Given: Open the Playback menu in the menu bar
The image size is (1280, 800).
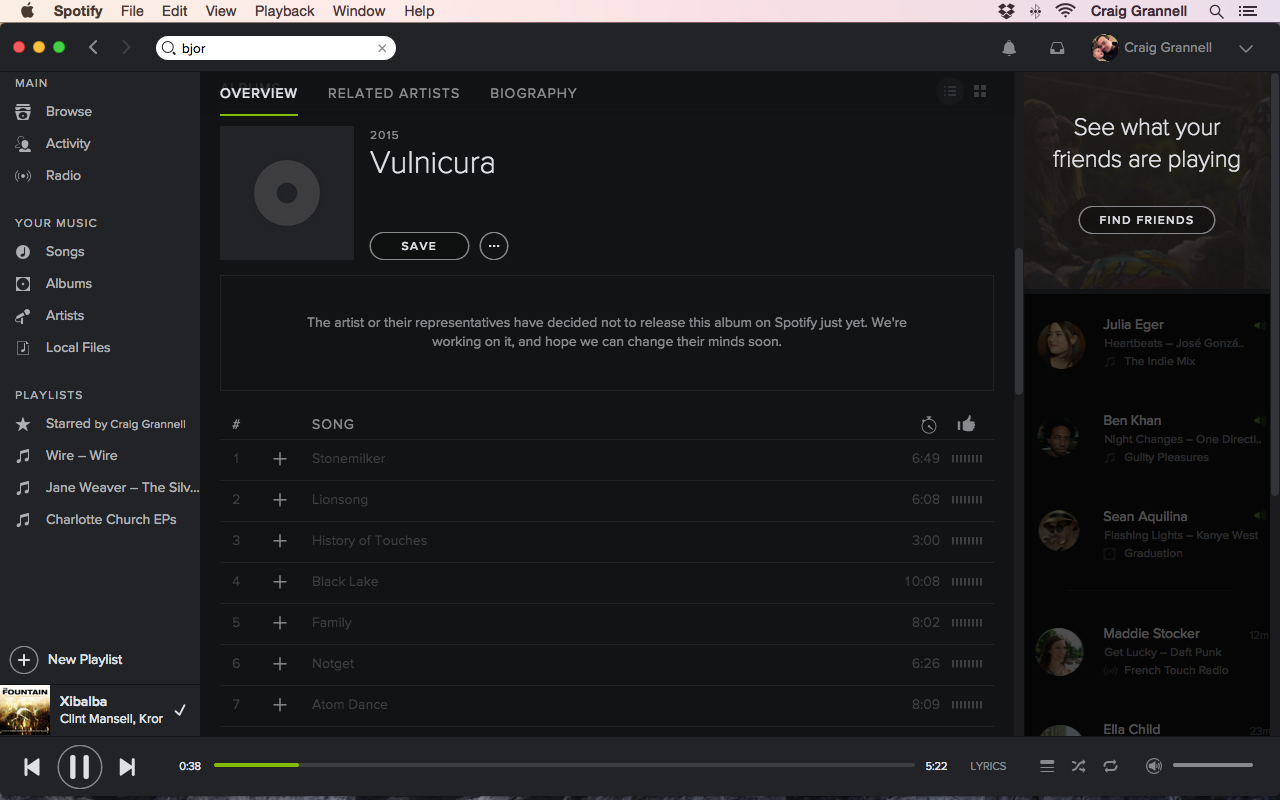Looking at the screenshot, I should click(285, 11).
